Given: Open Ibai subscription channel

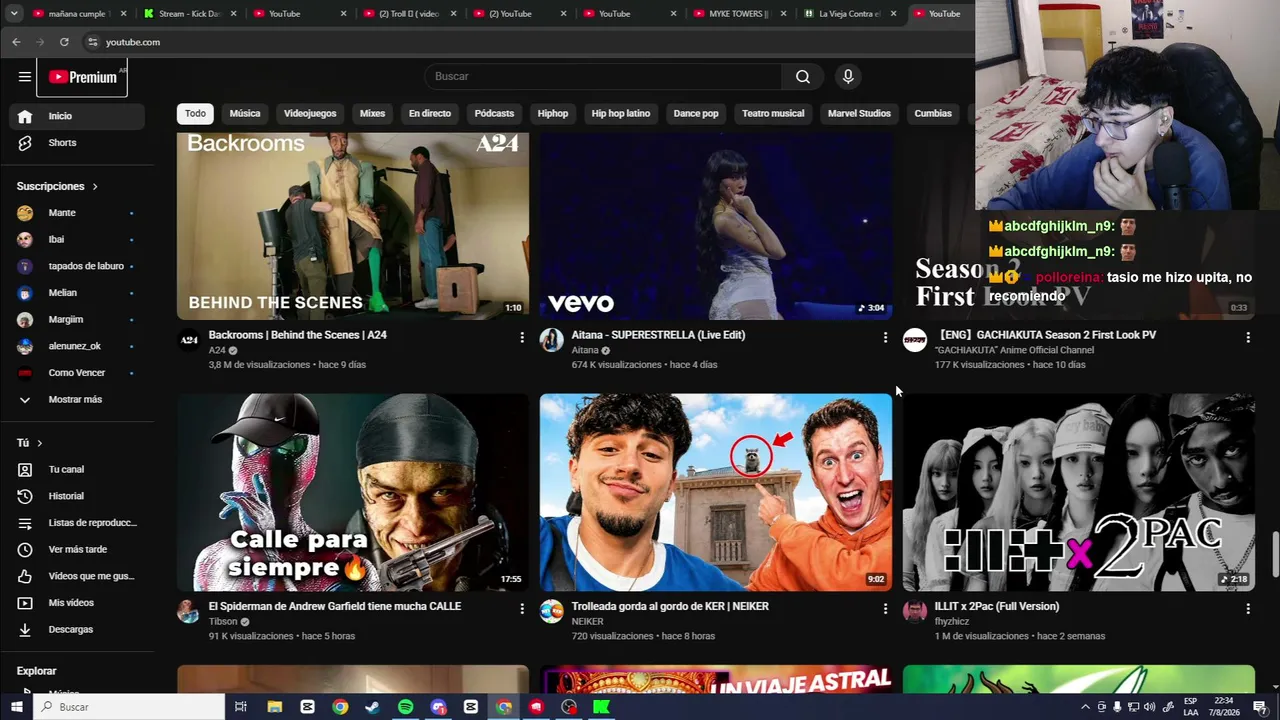Looking at the screenshot, I should pyautogui.click(x=76, y=240).
